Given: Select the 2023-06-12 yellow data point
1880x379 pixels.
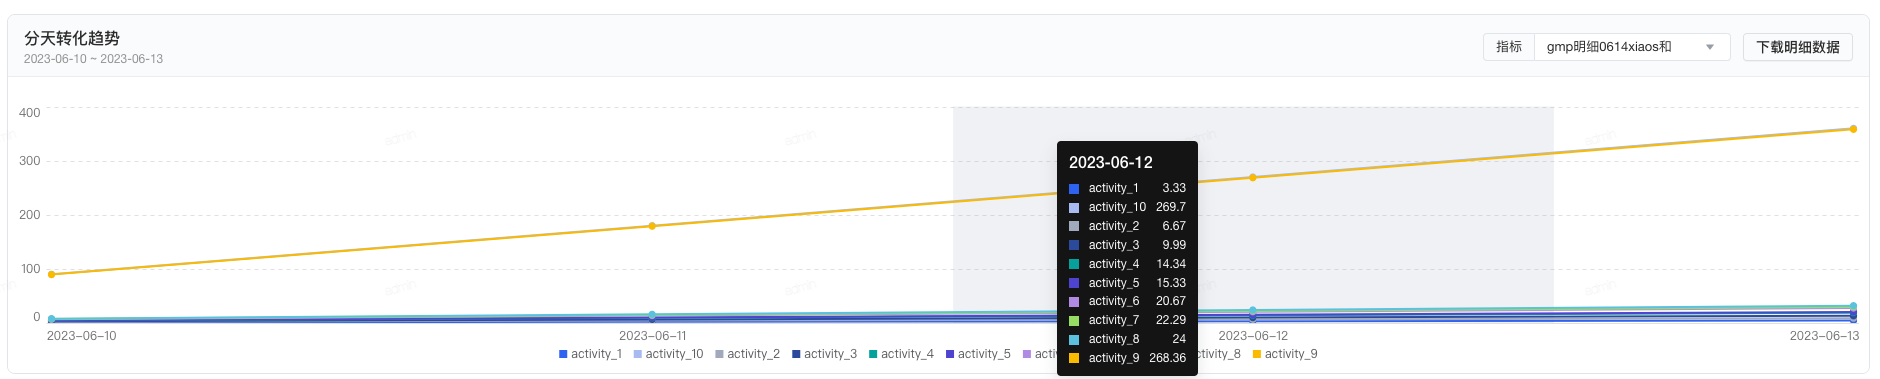Looking at the screenshot, I should (x=1252, y=178).
